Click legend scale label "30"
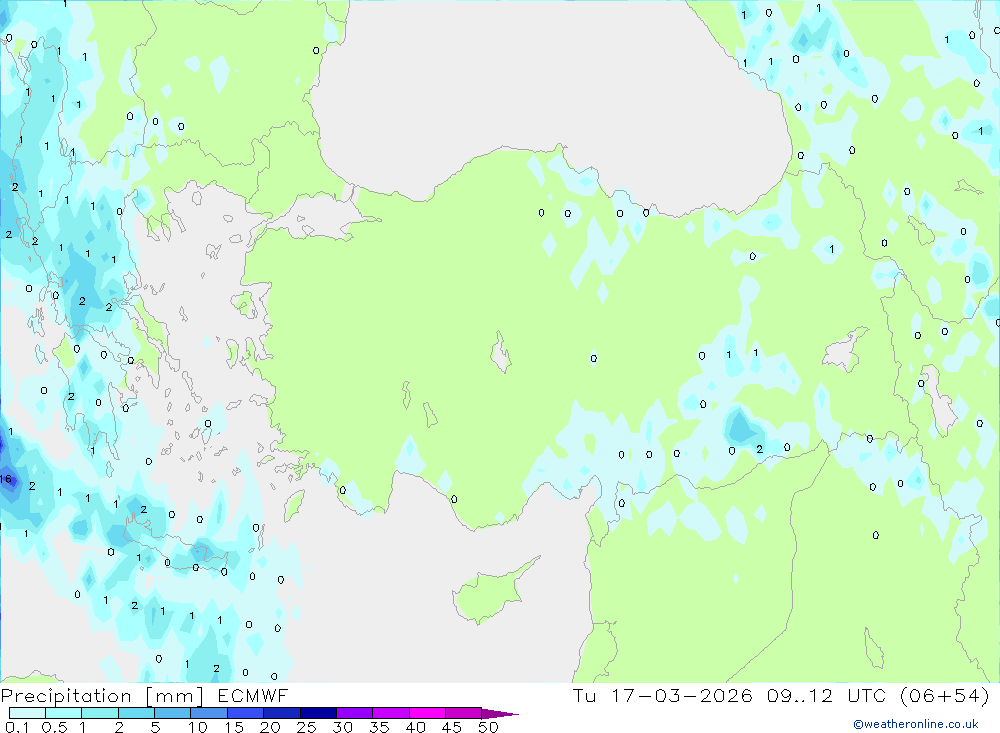This screenshot has height=733, width=1000. pos(342,727)
